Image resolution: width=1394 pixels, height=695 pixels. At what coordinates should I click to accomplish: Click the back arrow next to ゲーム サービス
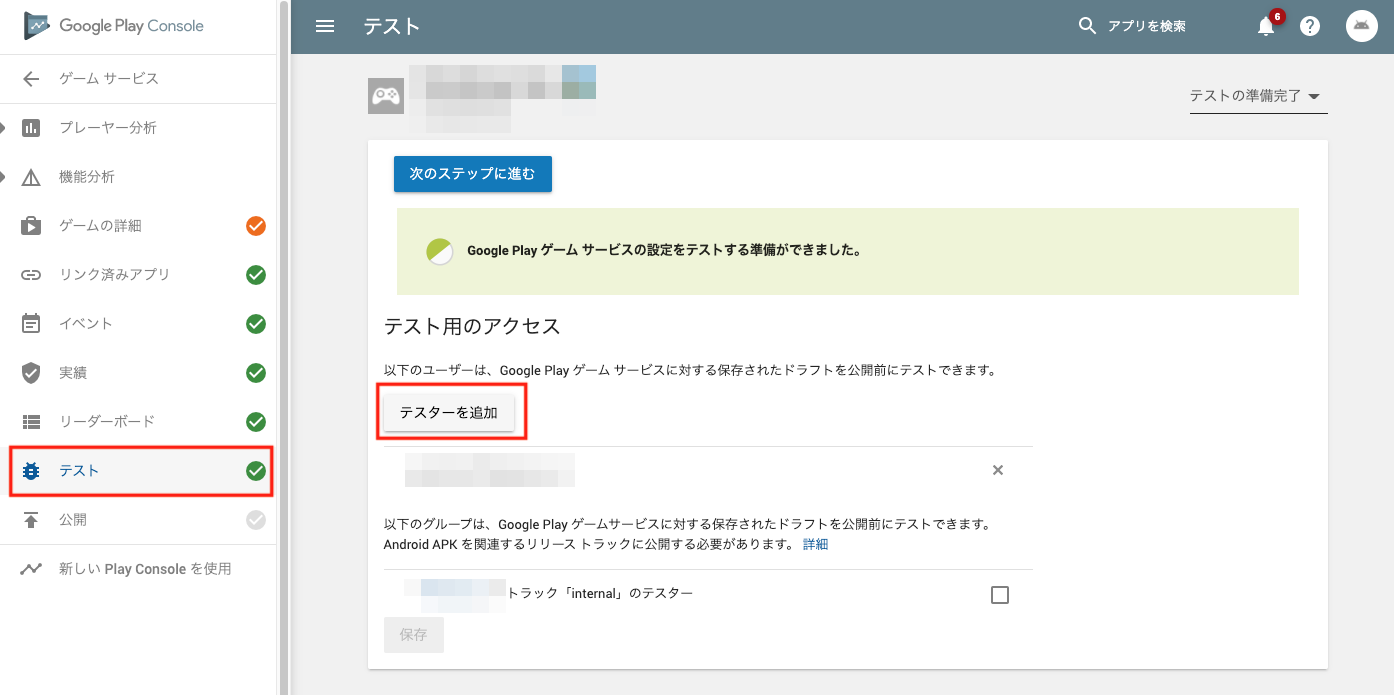[x=31, y=79]
